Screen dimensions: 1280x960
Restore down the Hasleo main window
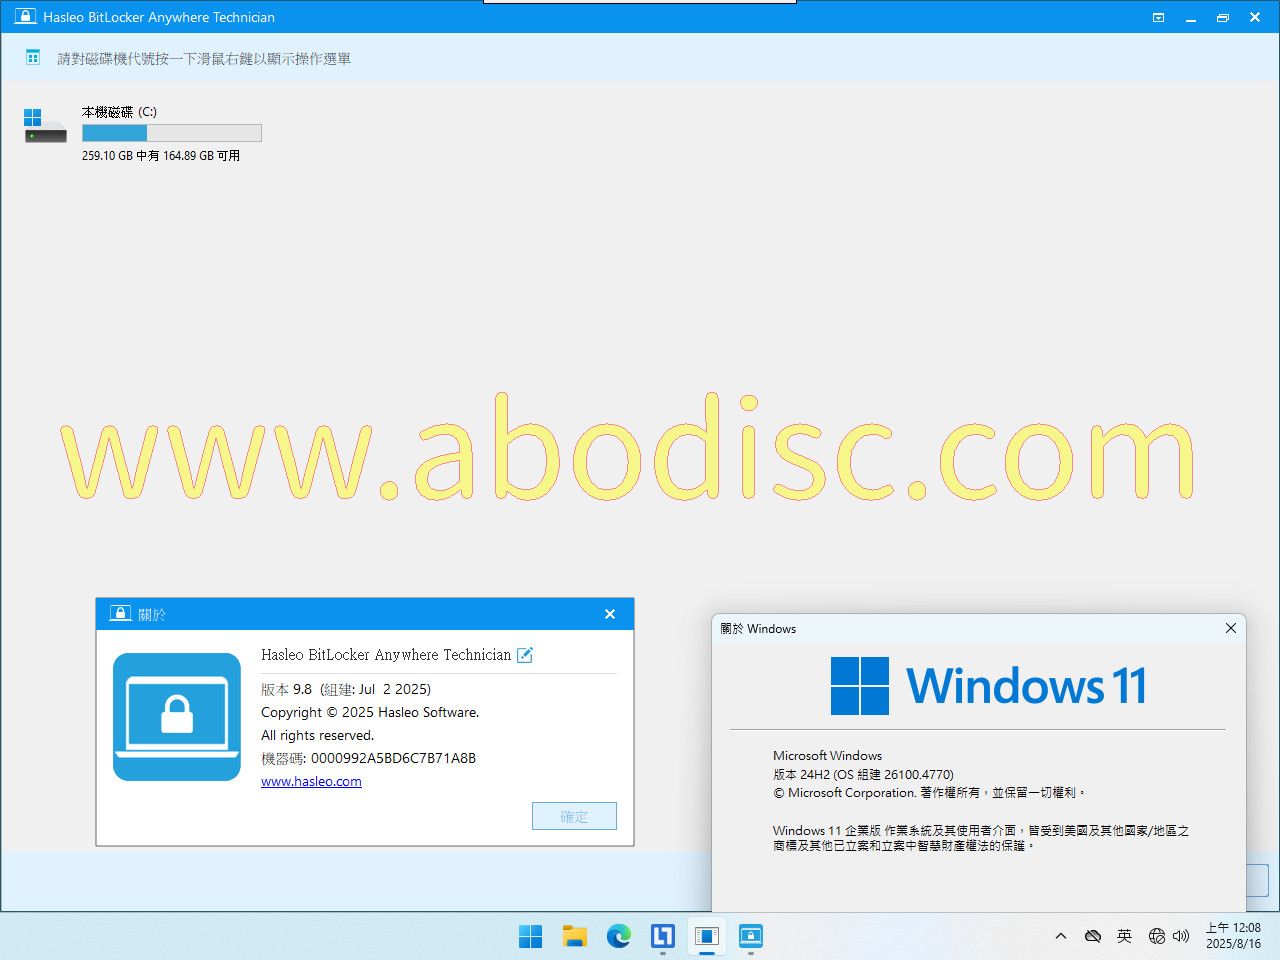pyautogui.click(x=1222, y=17)
